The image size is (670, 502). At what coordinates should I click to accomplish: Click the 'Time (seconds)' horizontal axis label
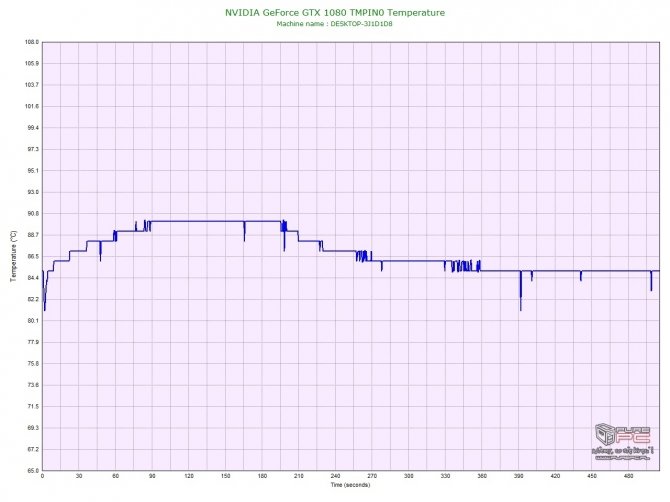(350, 485)
